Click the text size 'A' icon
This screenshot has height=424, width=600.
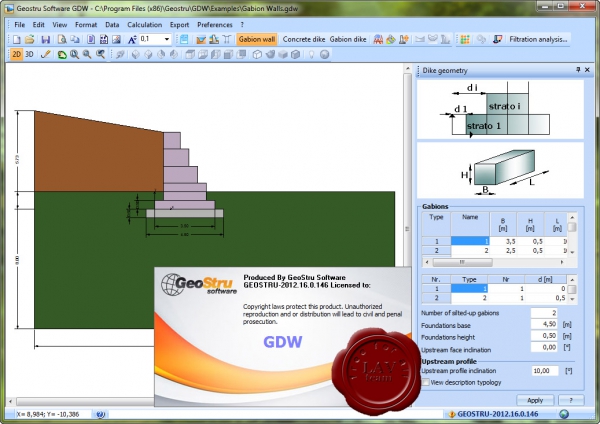tap(132, 39)
